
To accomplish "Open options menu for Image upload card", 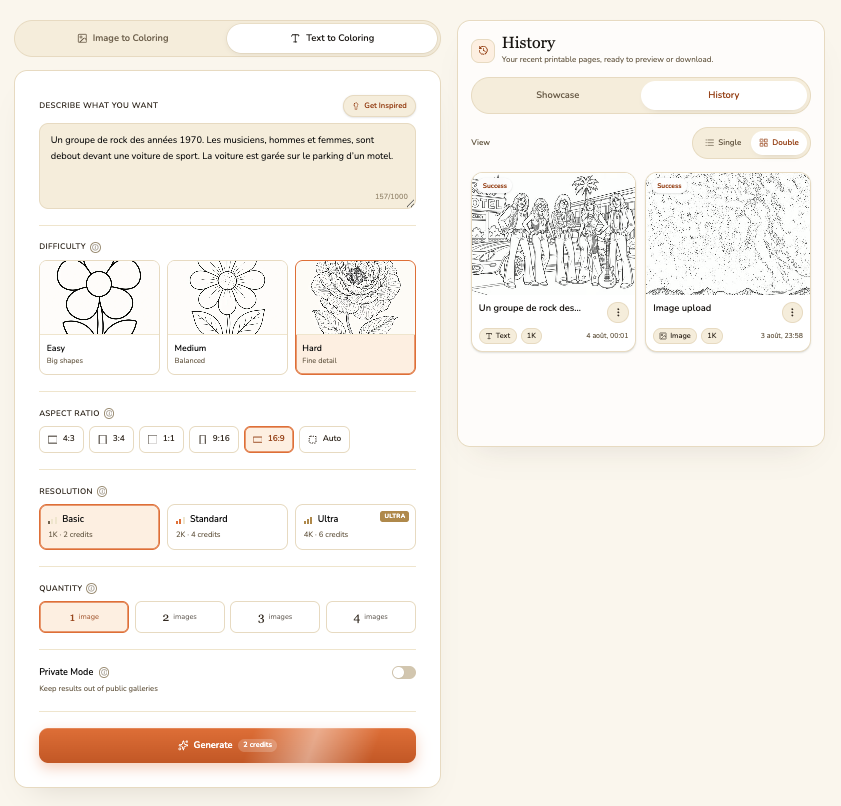I will click(792, 312).
